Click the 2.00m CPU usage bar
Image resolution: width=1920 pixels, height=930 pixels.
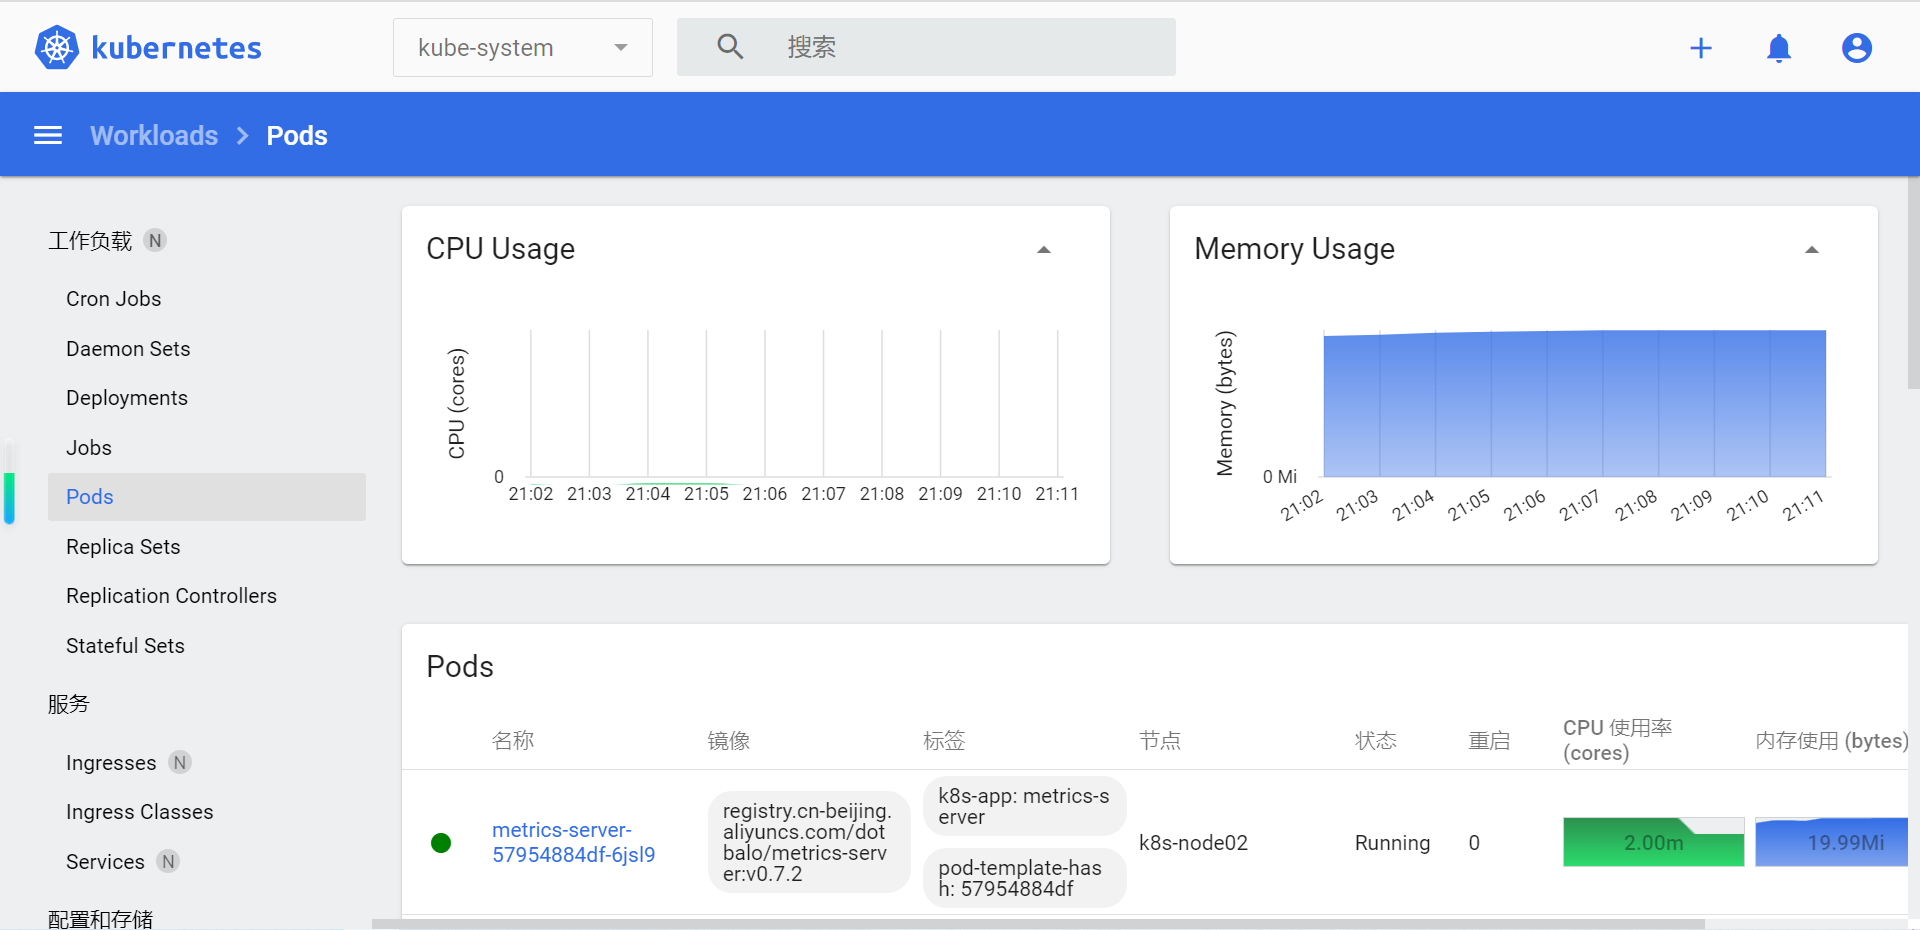pyautogui.click(x=1653, y=842)
